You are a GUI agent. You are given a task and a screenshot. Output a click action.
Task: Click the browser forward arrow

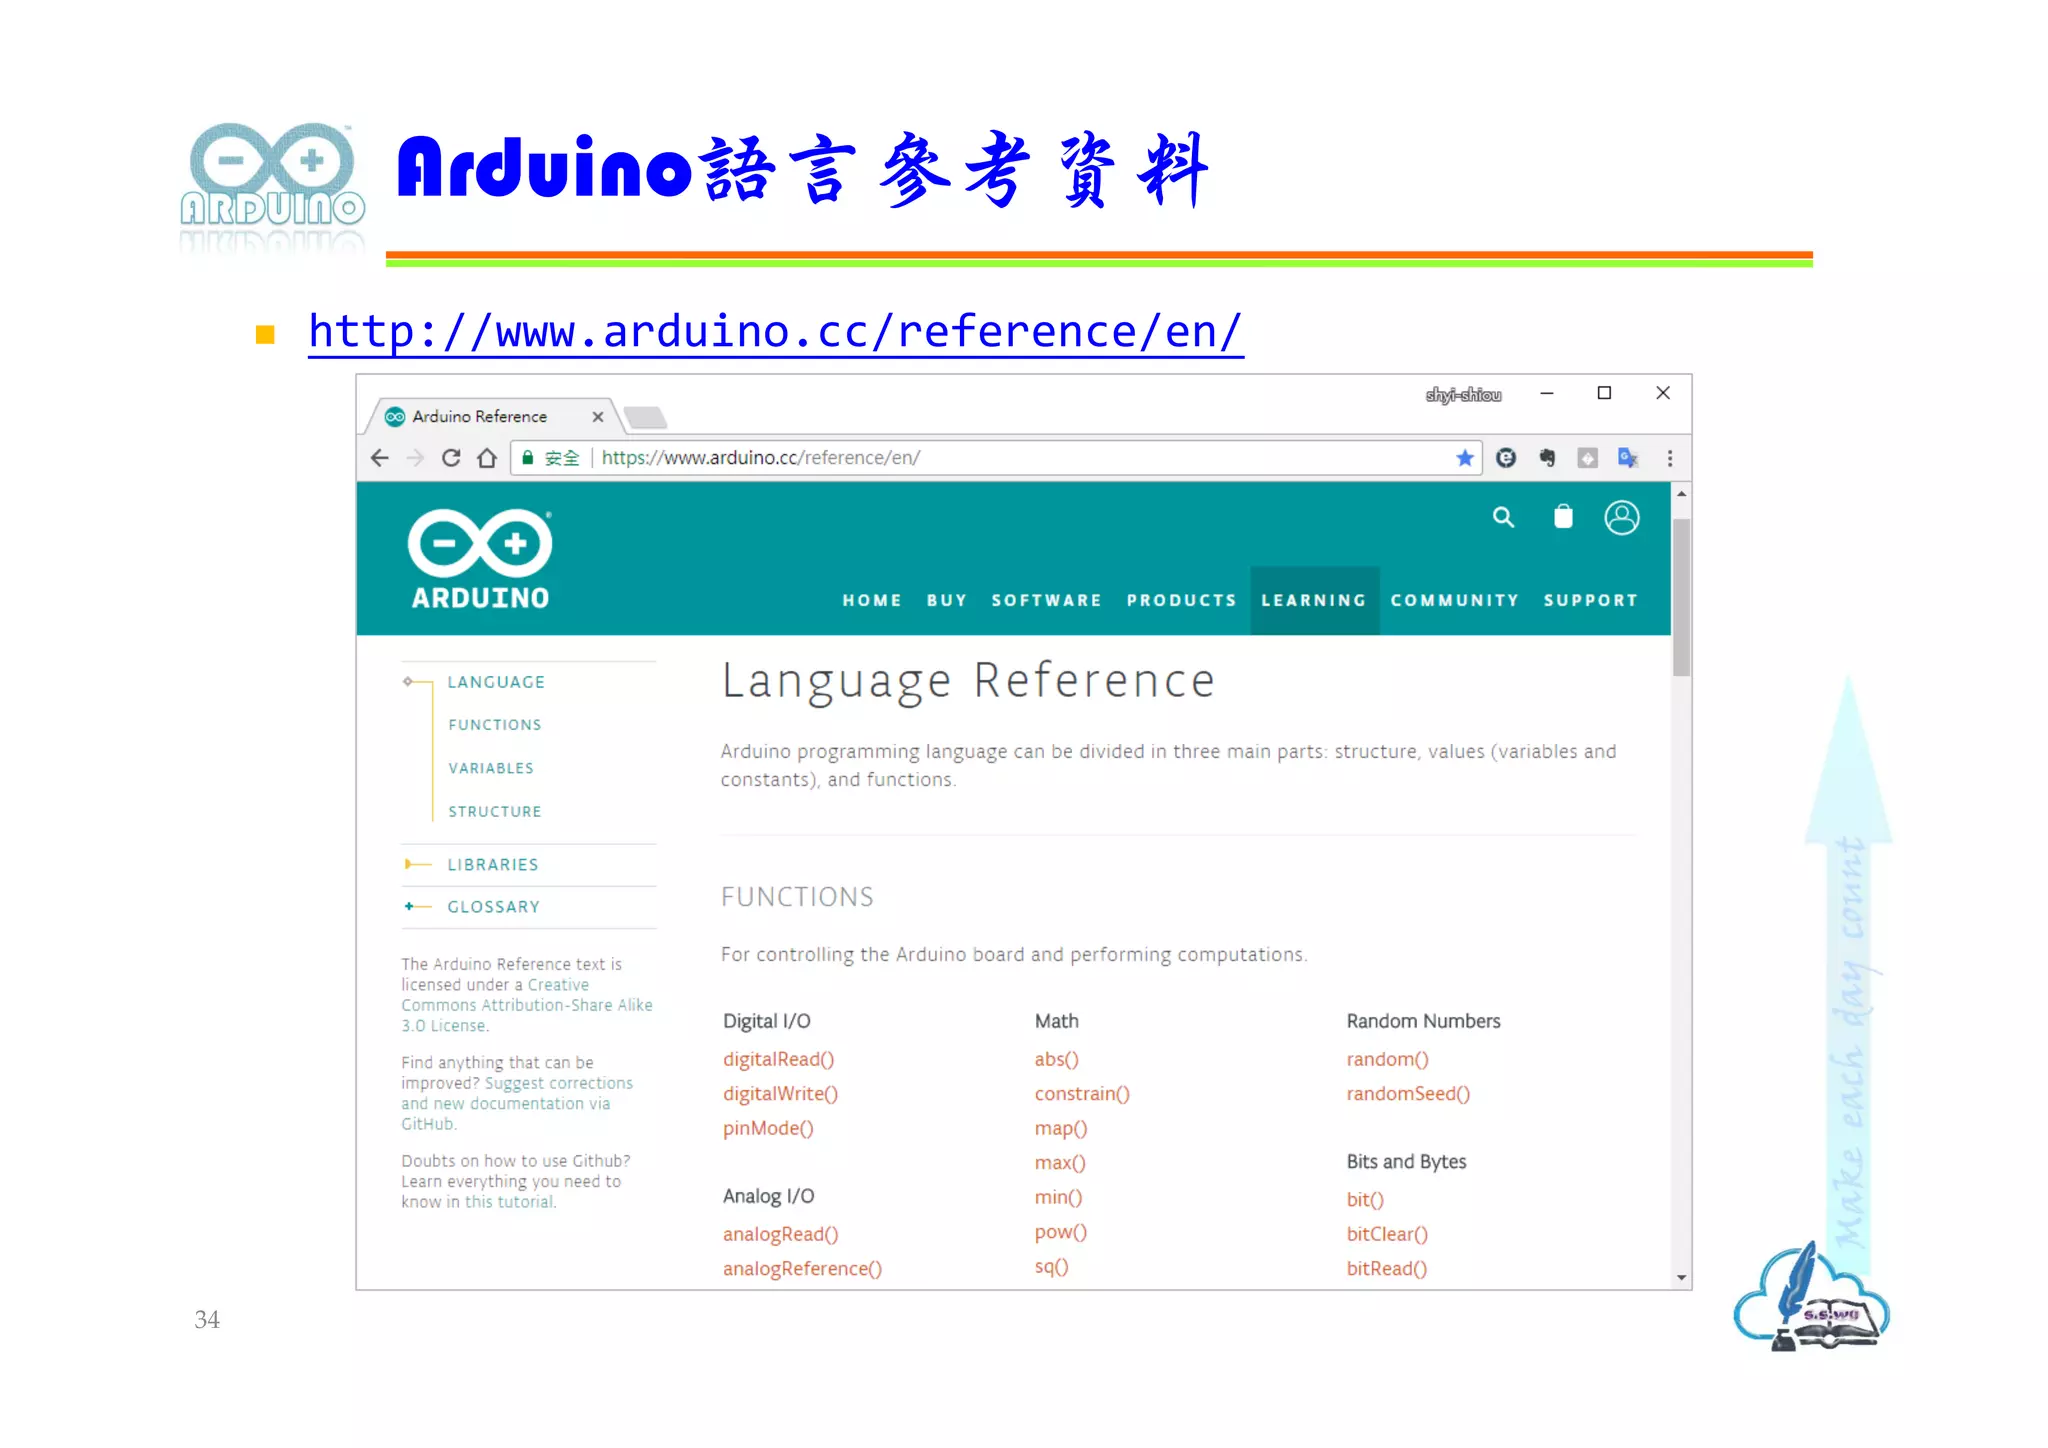tap(415, 458)
